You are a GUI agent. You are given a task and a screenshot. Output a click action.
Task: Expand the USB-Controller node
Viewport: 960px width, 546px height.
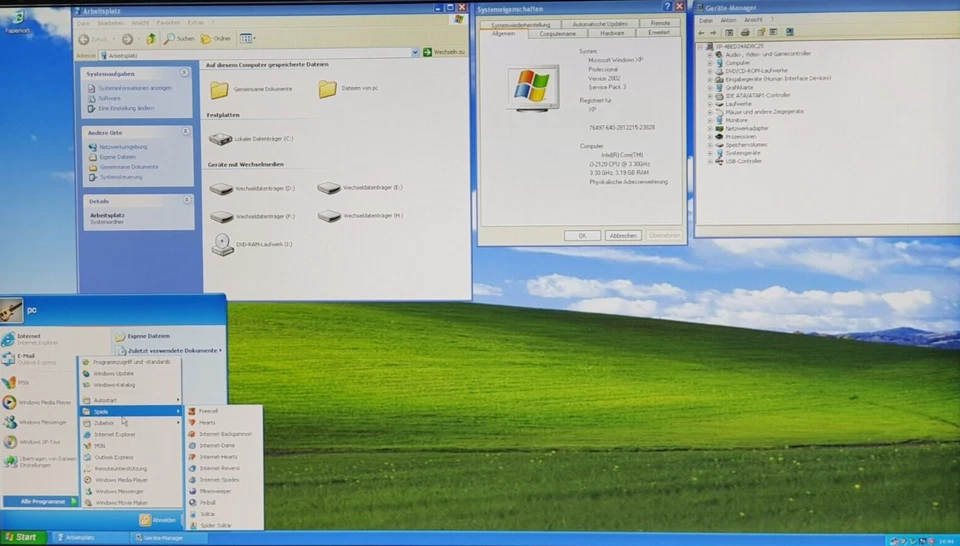point(710,162)
